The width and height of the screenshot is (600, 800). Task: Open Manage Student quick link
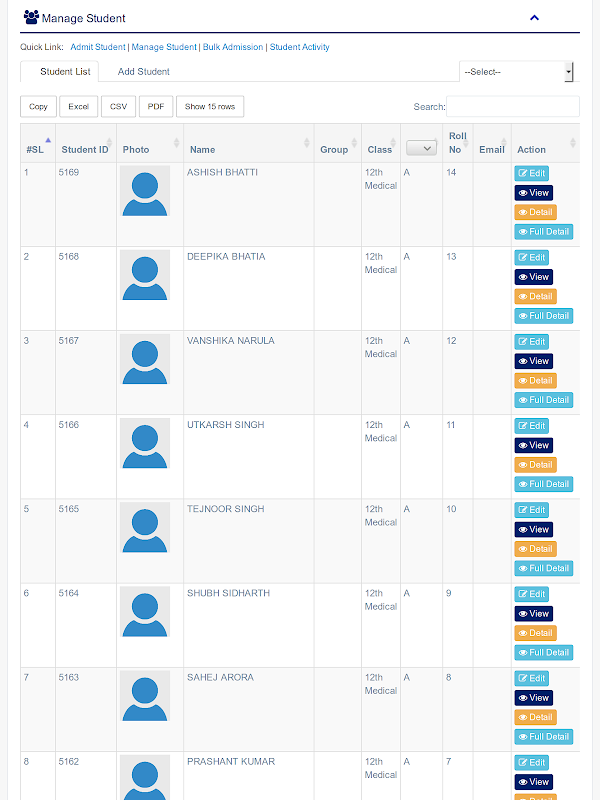[164, 47]
